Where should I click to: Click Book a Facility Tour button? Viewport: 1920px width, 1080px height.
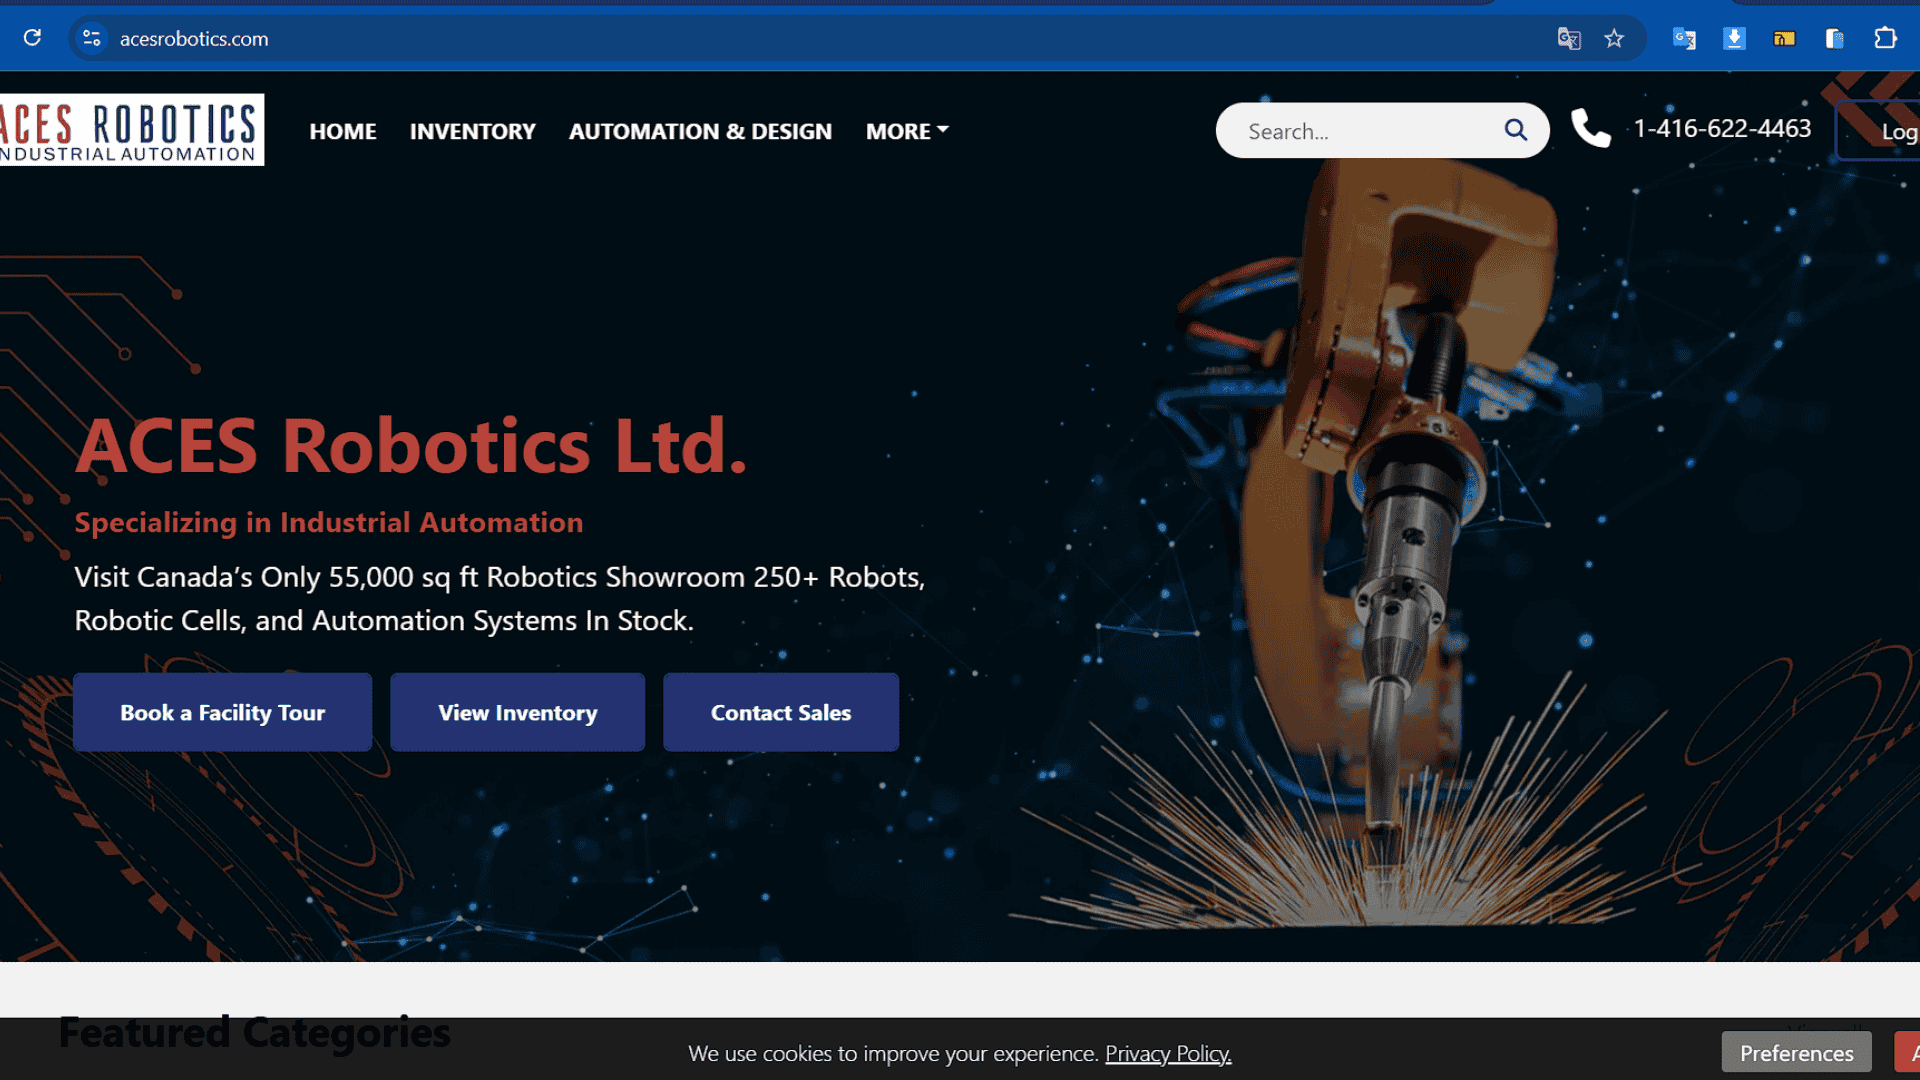(x=222, y=712)
